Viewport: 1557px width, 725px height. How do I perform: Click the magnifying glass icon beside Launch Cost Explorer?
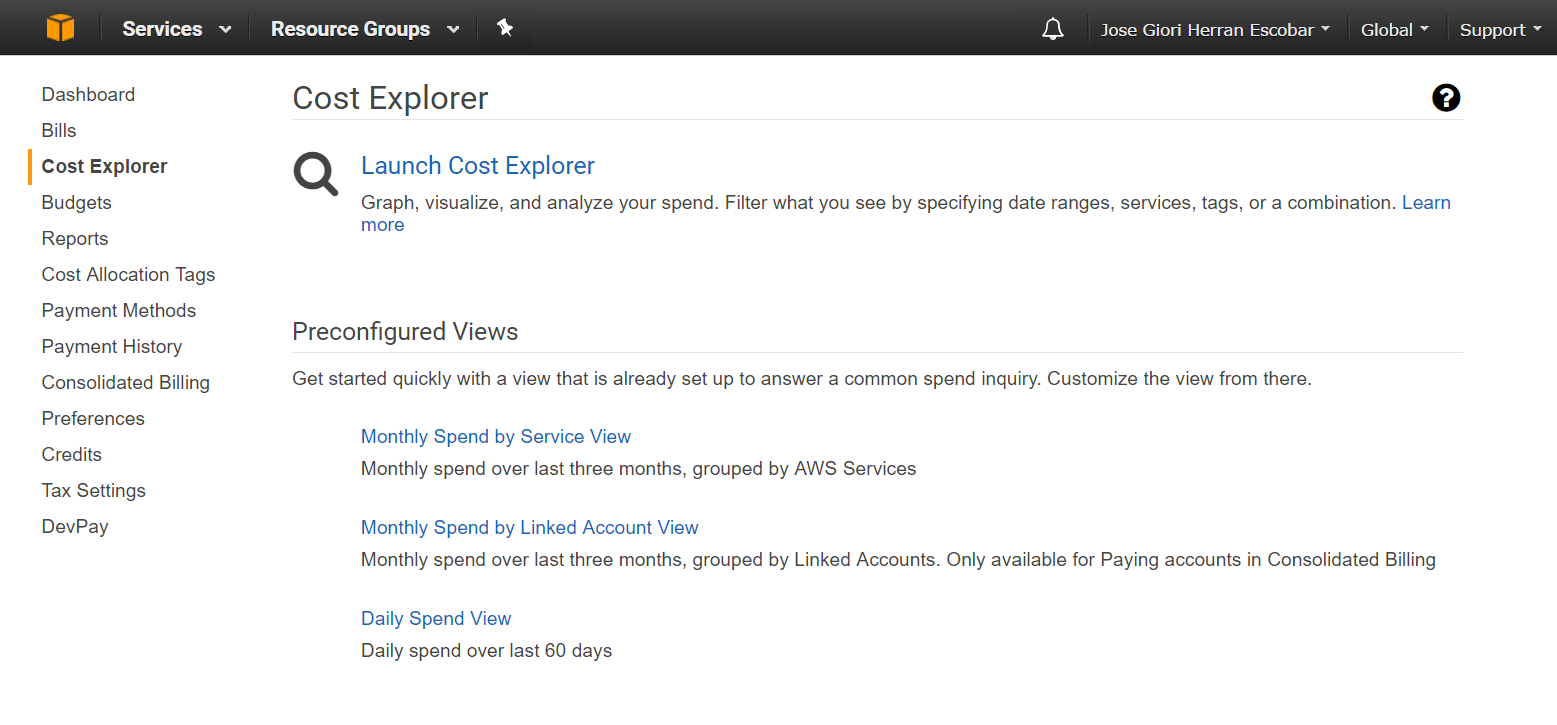coord(316,174)
